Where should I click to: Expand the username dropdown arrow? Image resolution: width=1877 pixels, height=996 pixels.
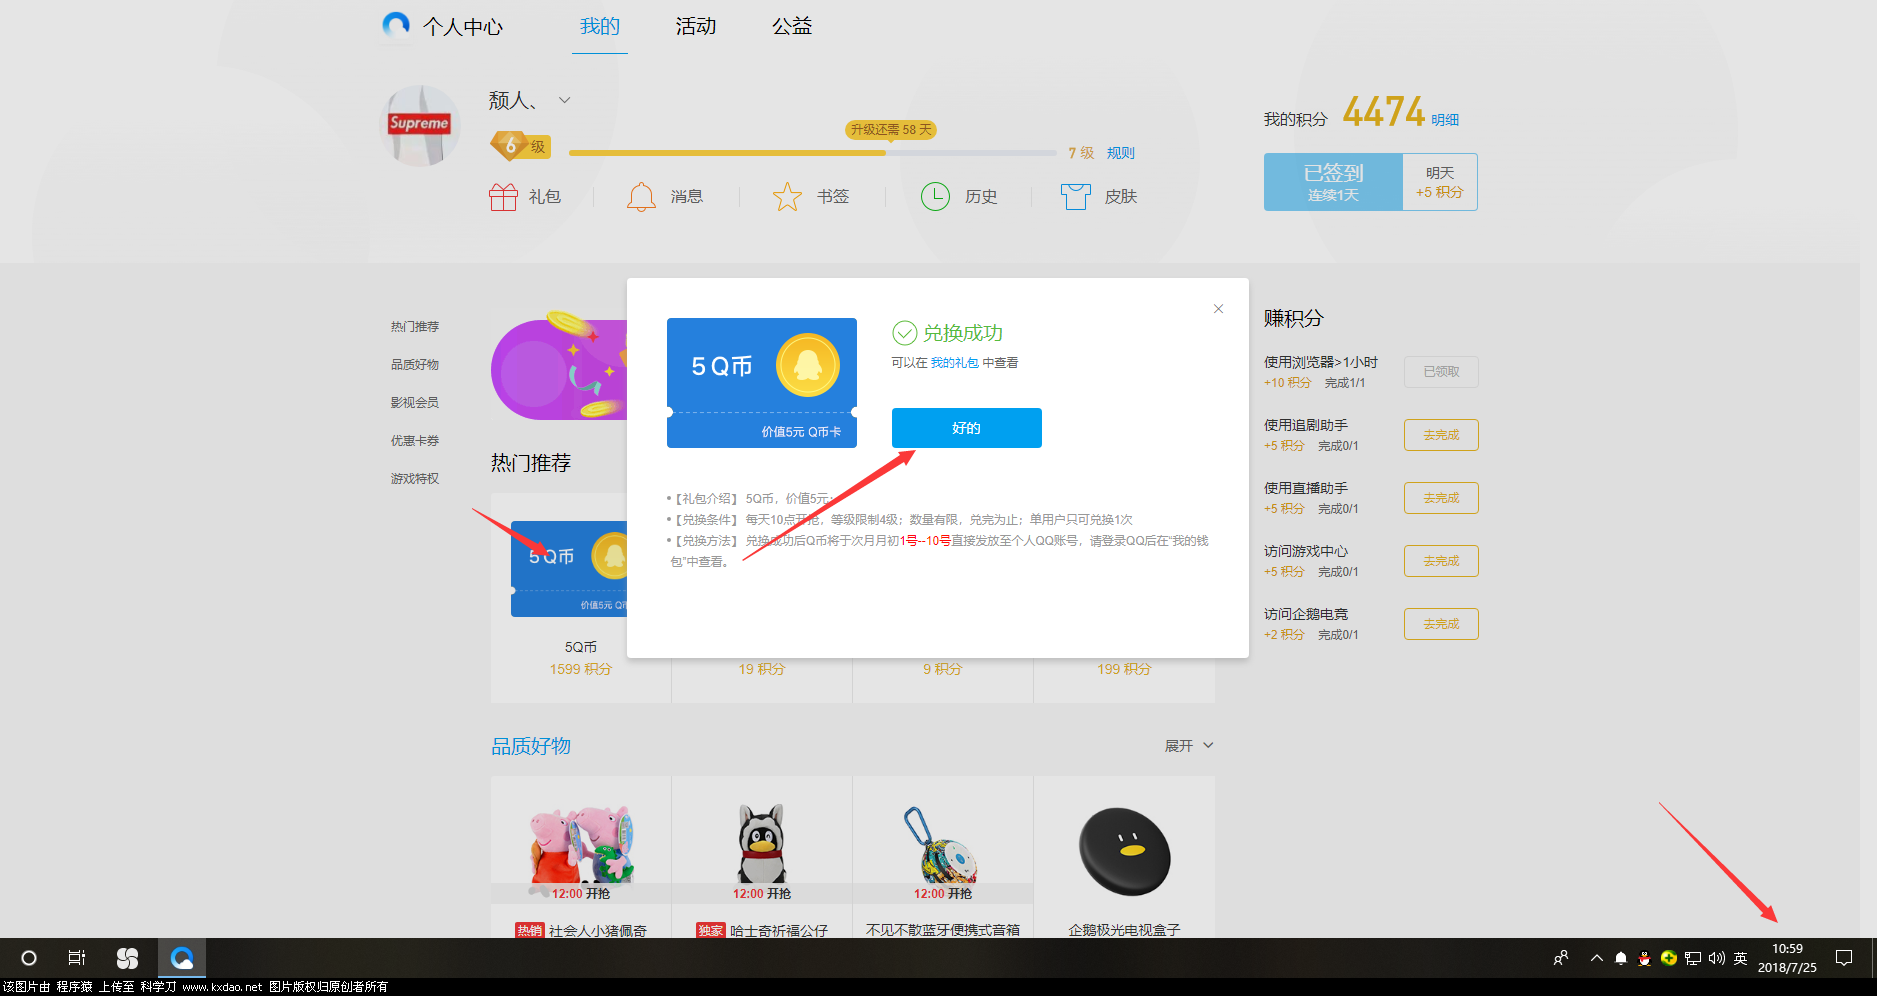tap(564, 100)
